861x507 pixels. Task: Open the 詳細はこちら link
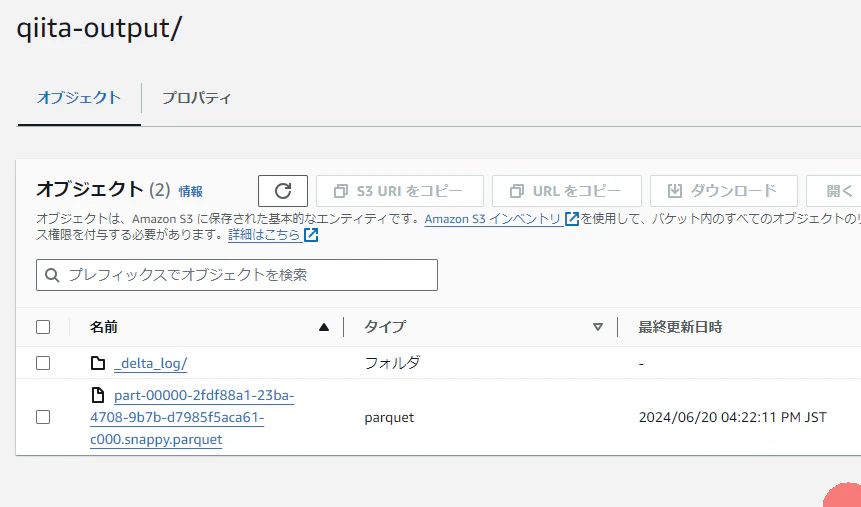pos(264,235)
